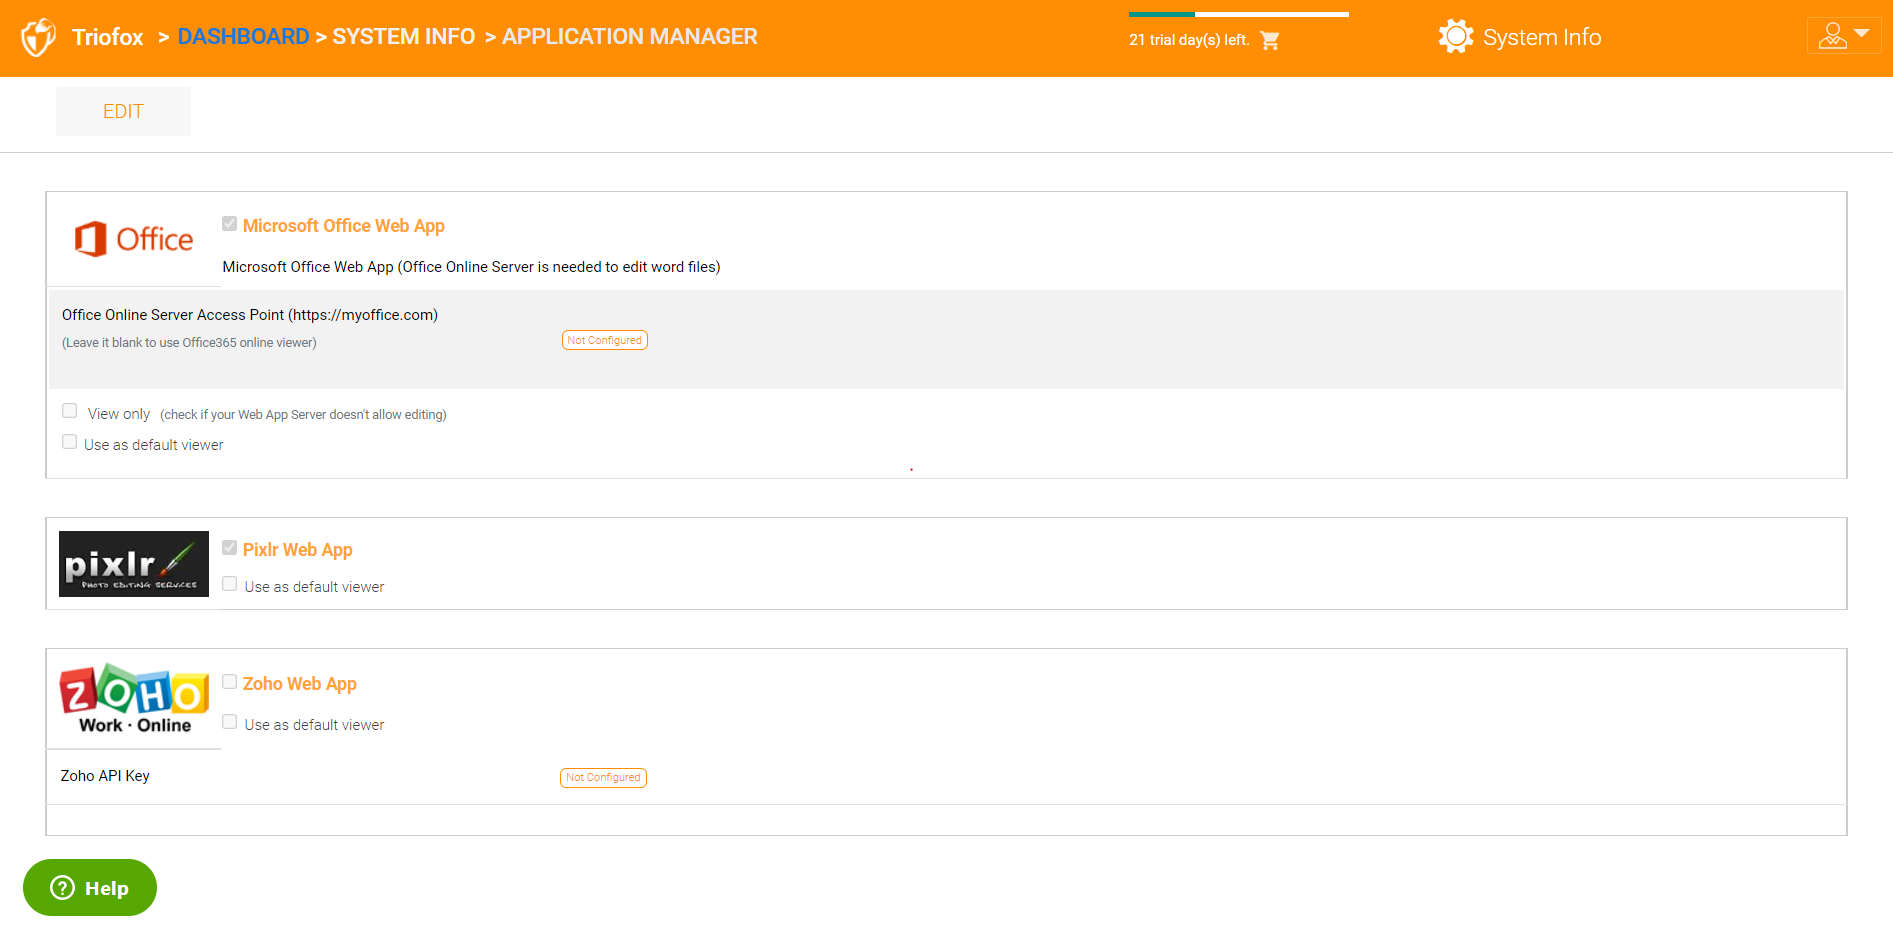Click 'Zoho API Key' label

[x=105, y=776]
